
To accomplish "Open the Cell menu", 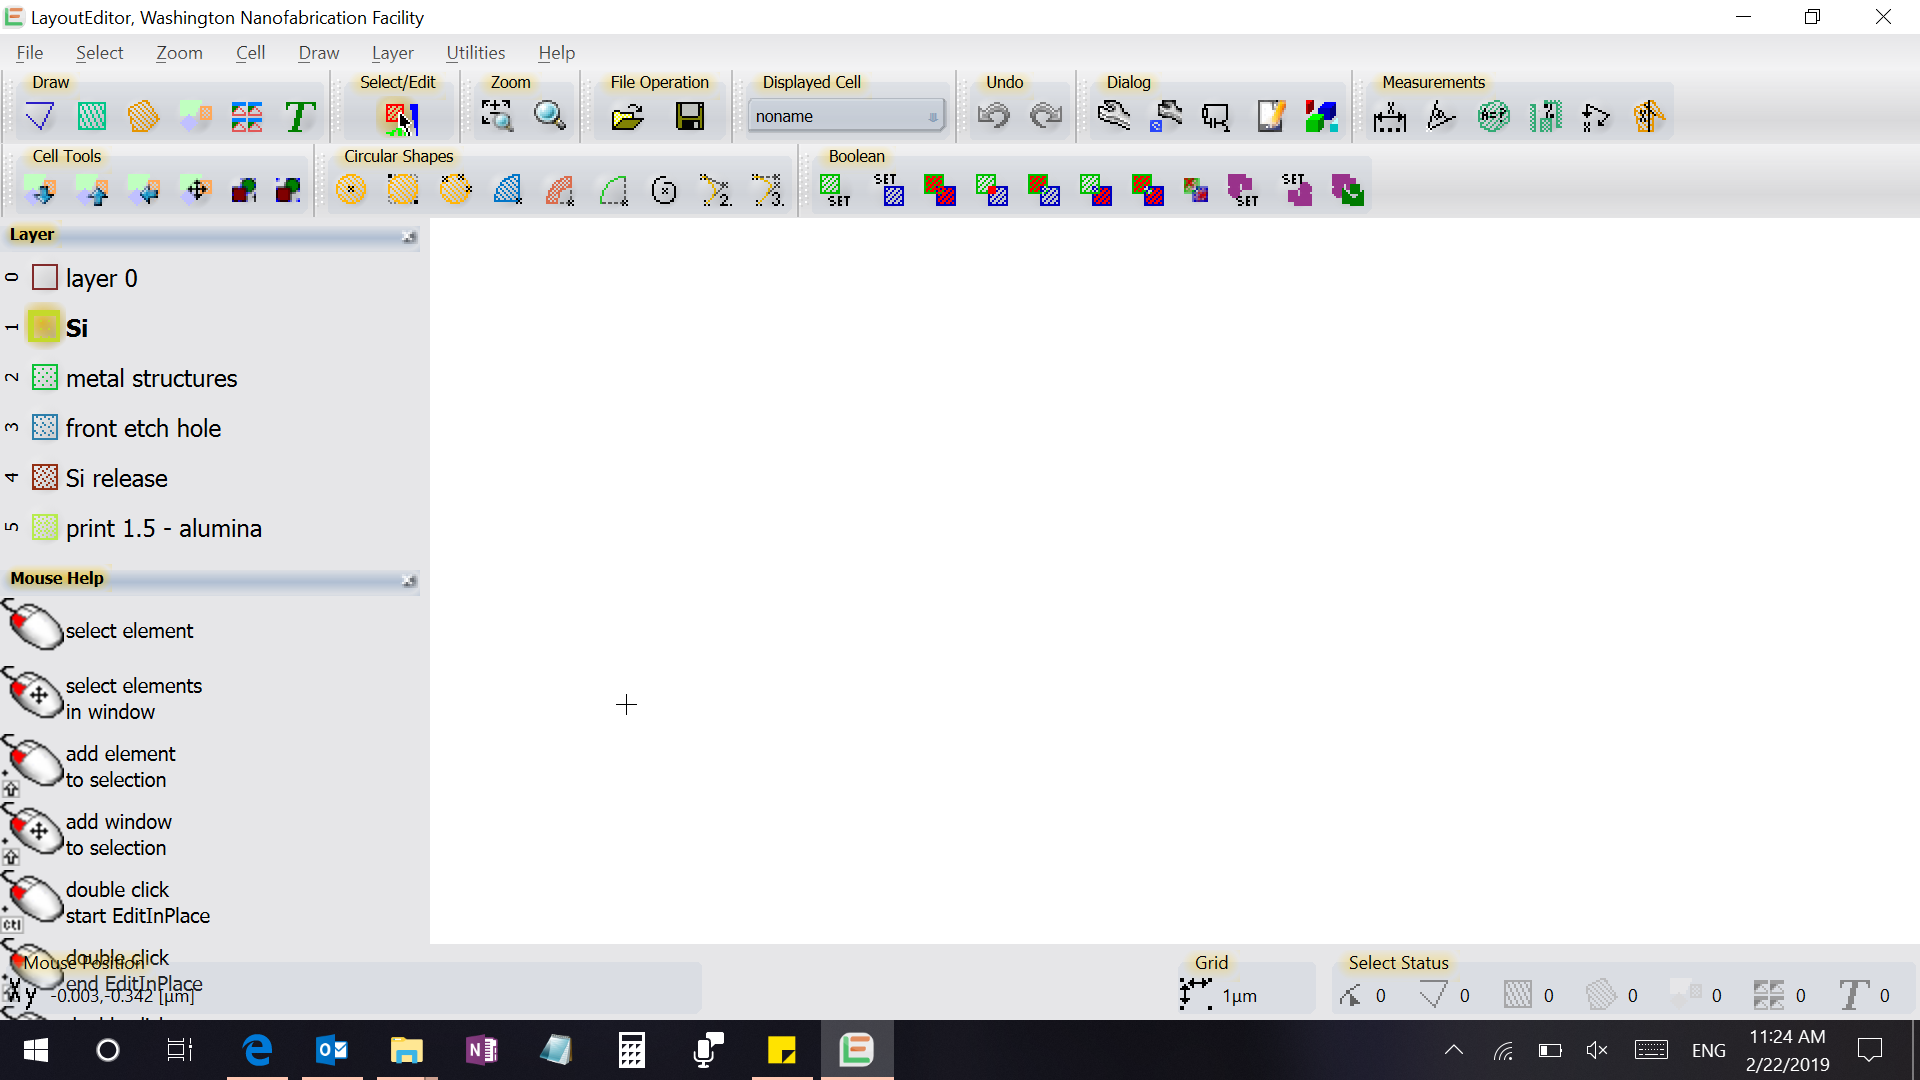I will (x=250, y=53).
